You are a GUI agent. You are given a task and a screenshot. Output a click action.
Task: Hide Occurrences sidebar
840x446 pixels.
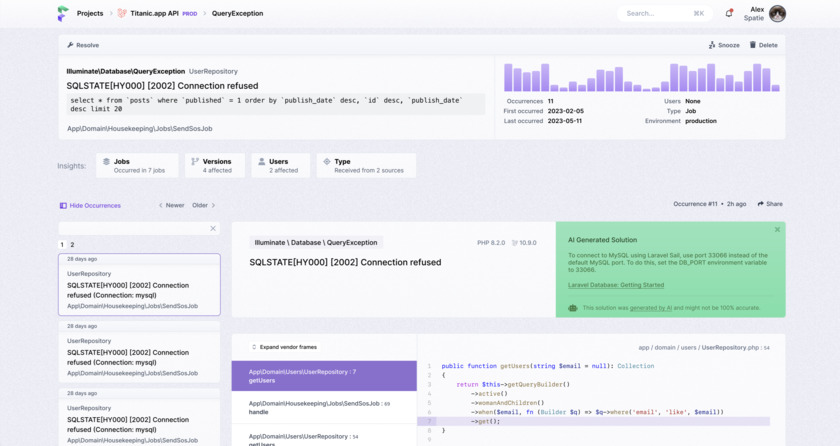coord(90,205)
